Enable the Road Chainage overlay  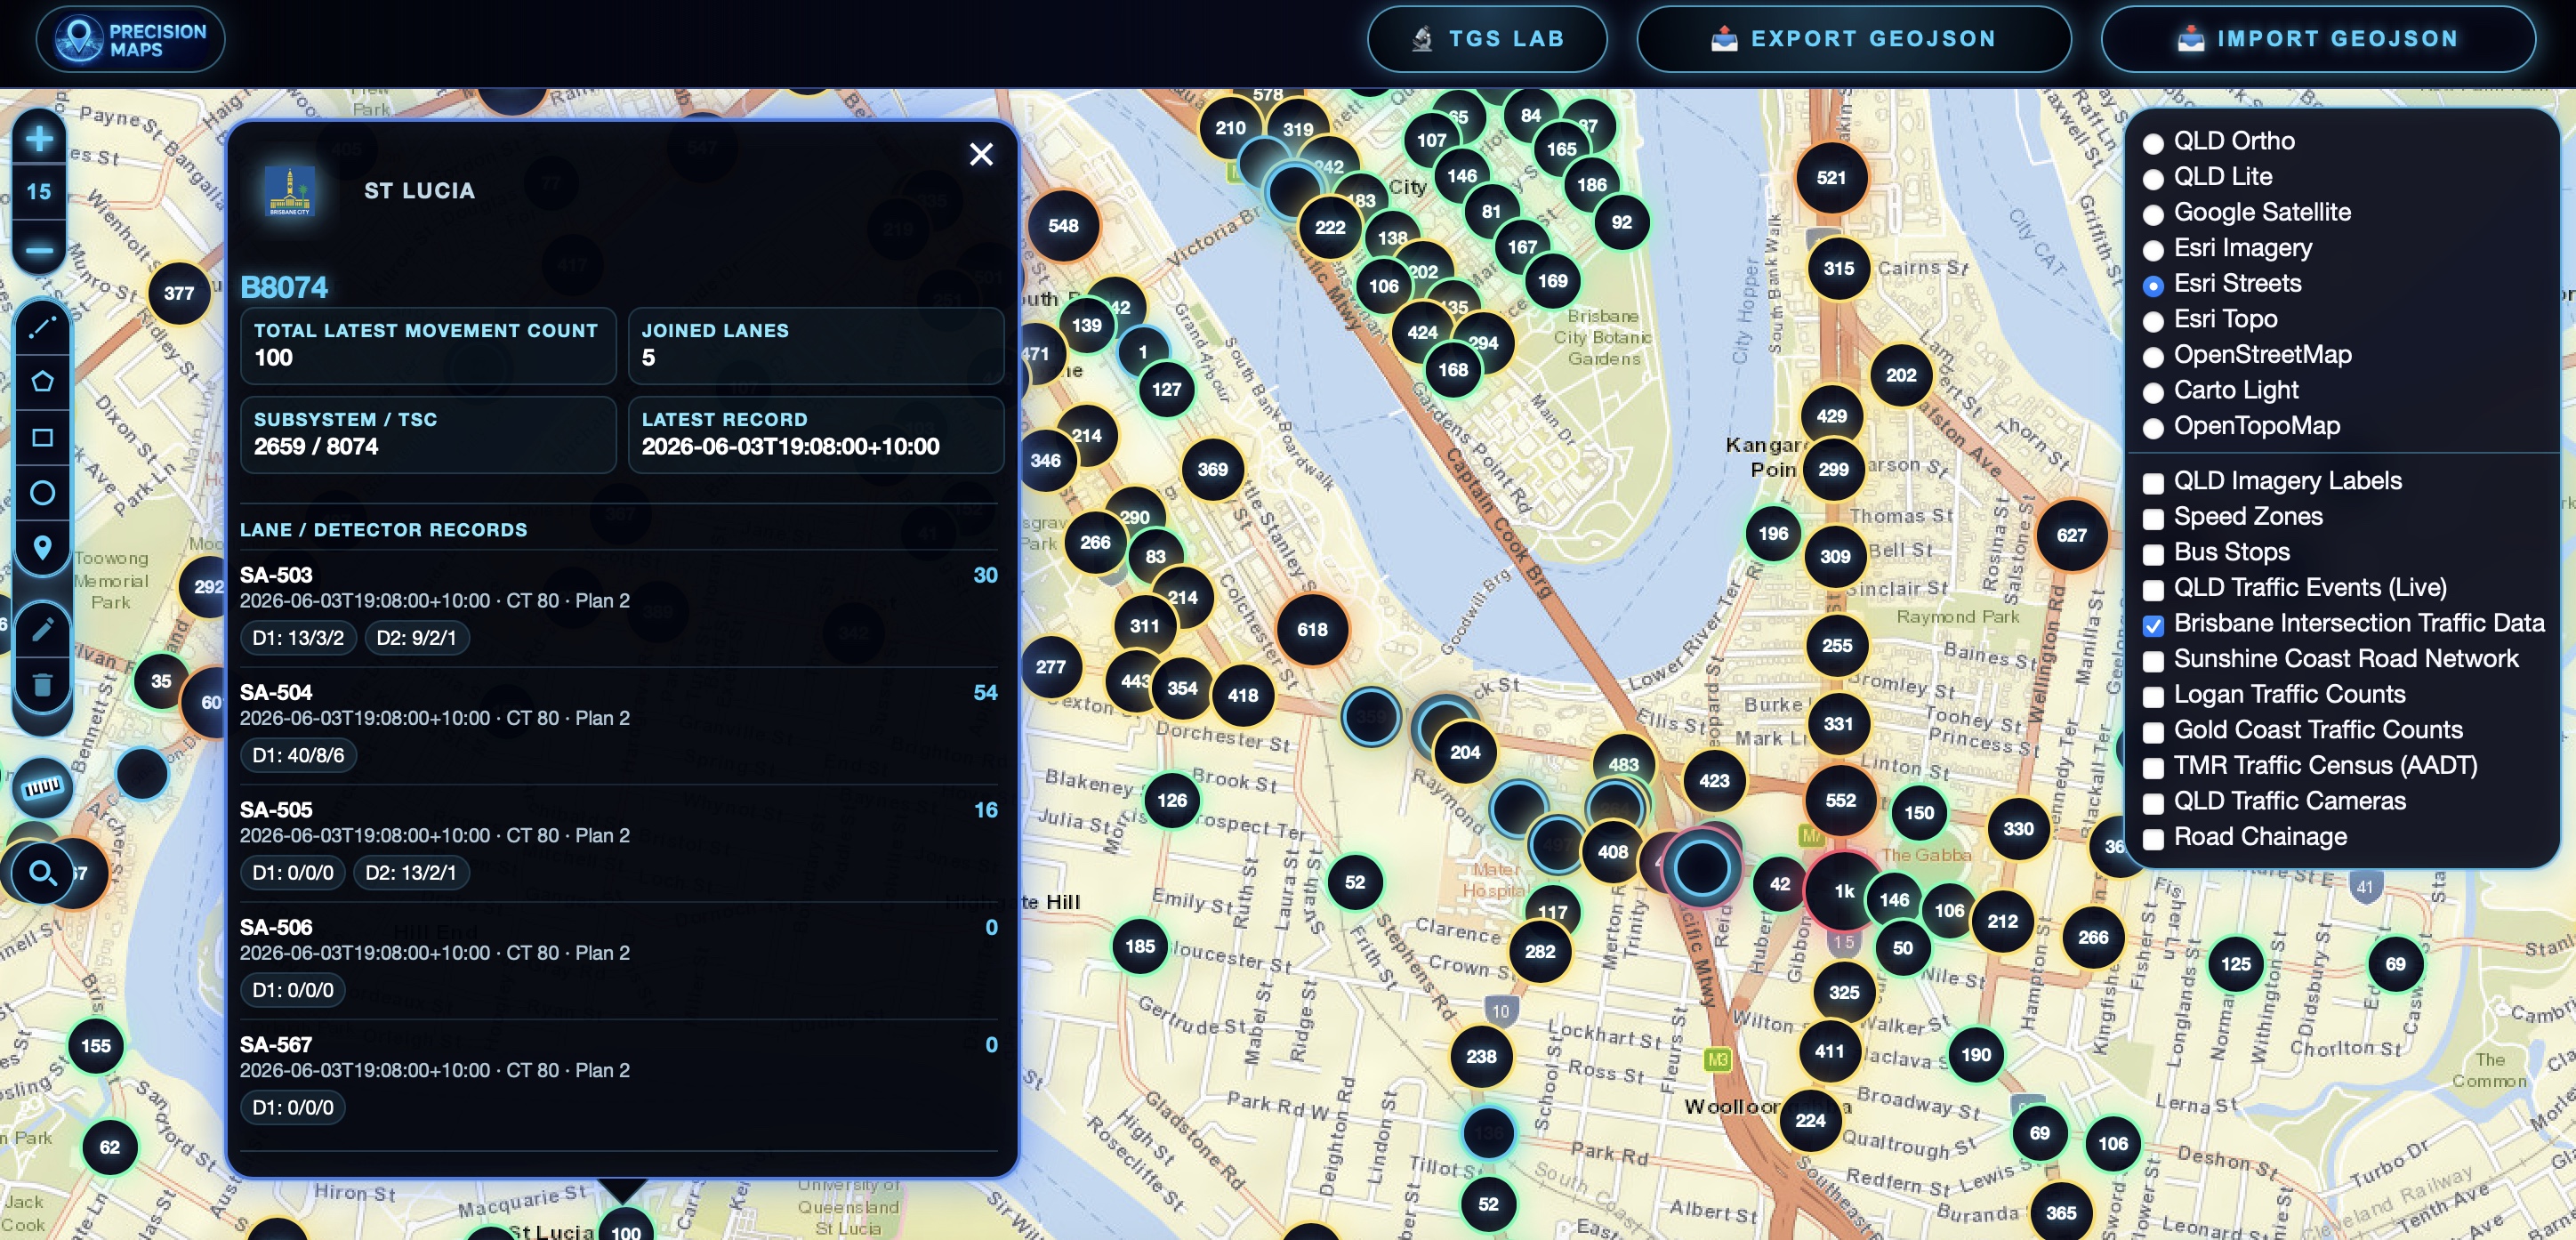pos(2153,839)
